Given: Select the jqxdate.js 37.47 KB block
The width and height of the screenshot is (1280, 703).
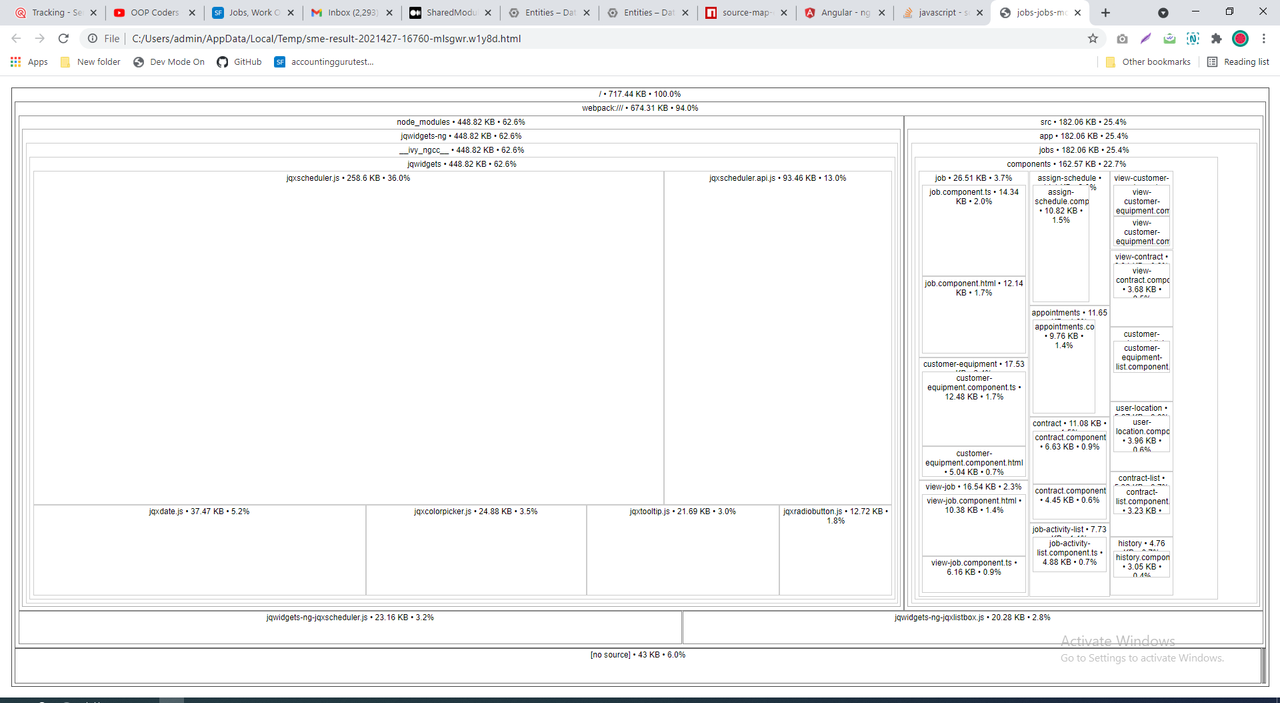Looking at the screenshot, I should point(199,550).
